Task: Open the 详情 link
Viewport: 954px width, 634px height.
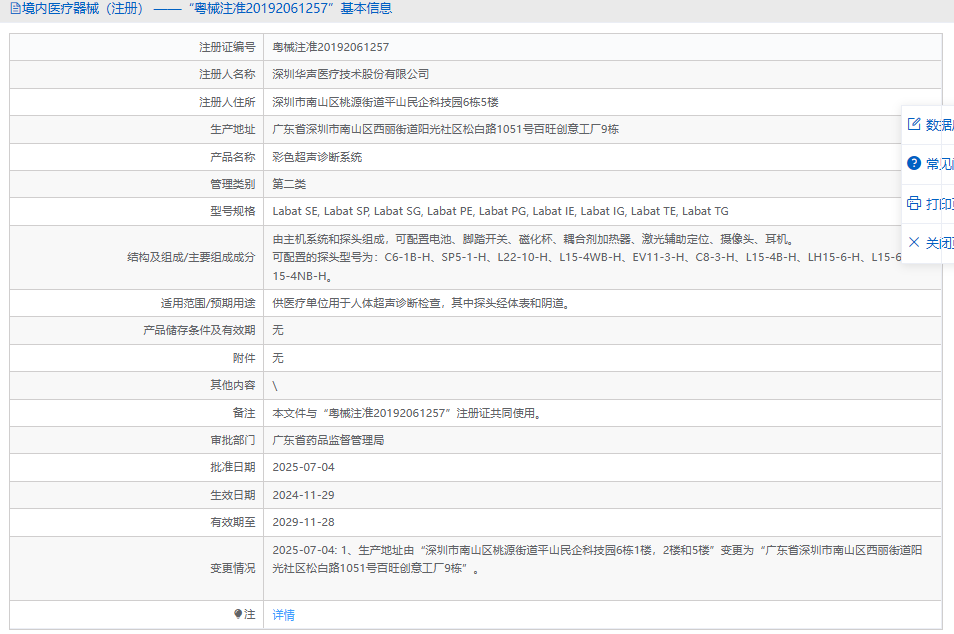Action: point(284,615)
